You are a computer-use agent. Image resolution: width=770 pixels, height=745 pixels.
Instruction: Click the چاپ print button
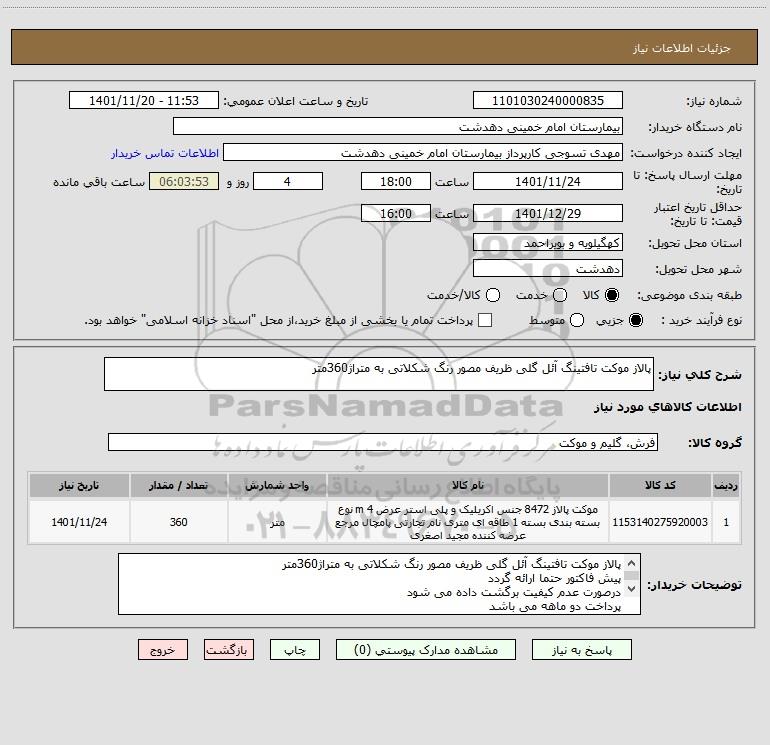pos(295,650)
